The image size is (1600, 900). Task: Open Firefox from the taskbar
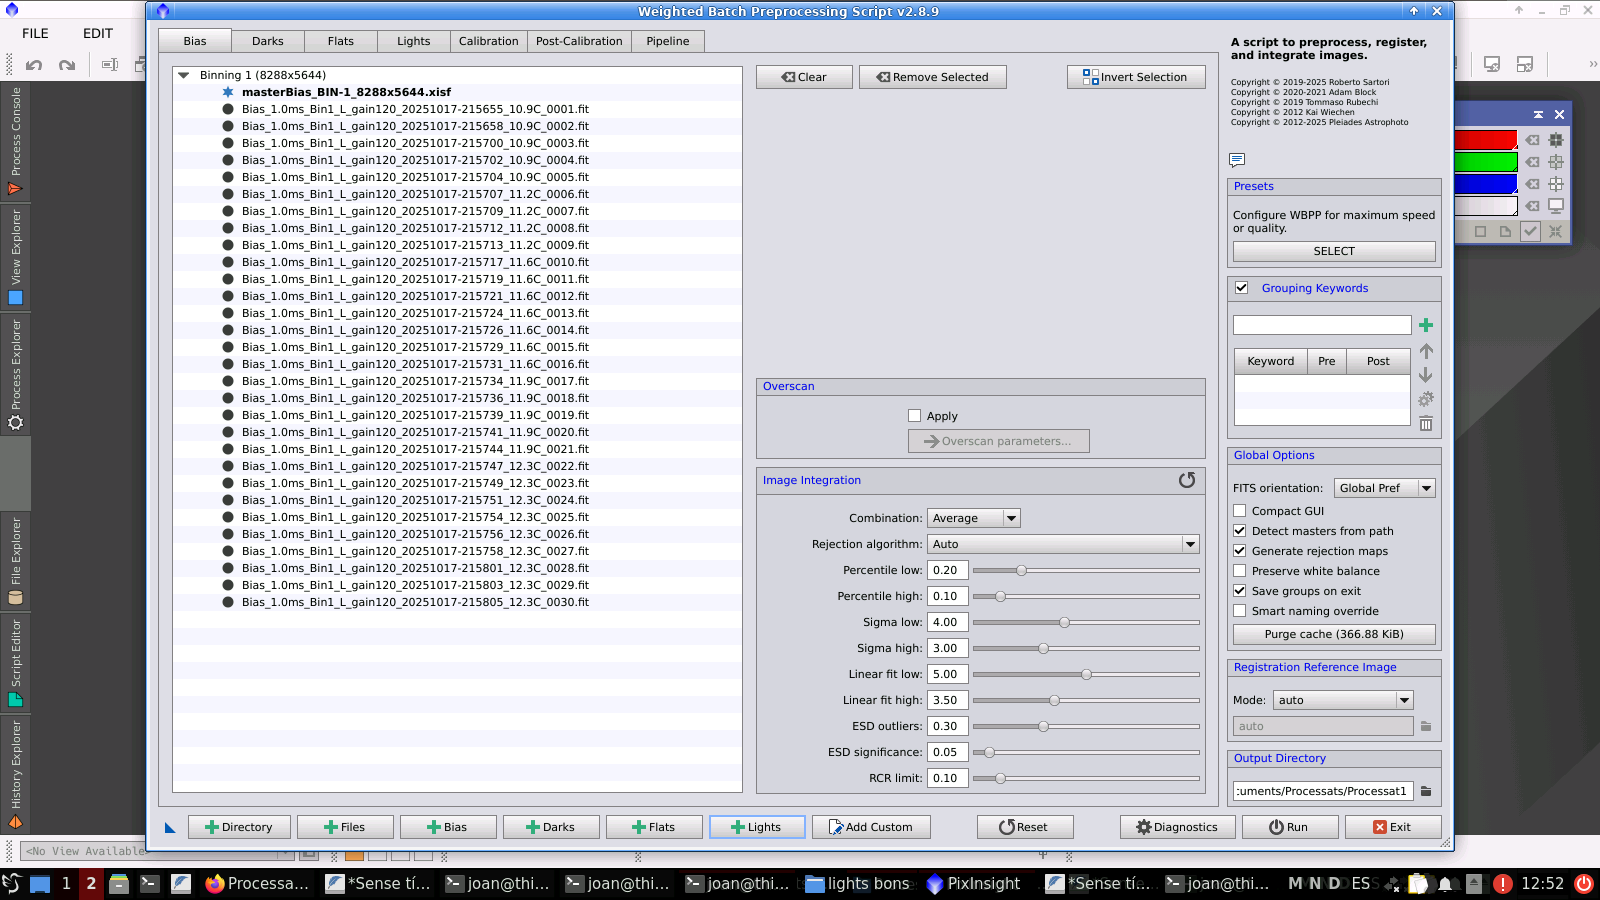[258, 883]
